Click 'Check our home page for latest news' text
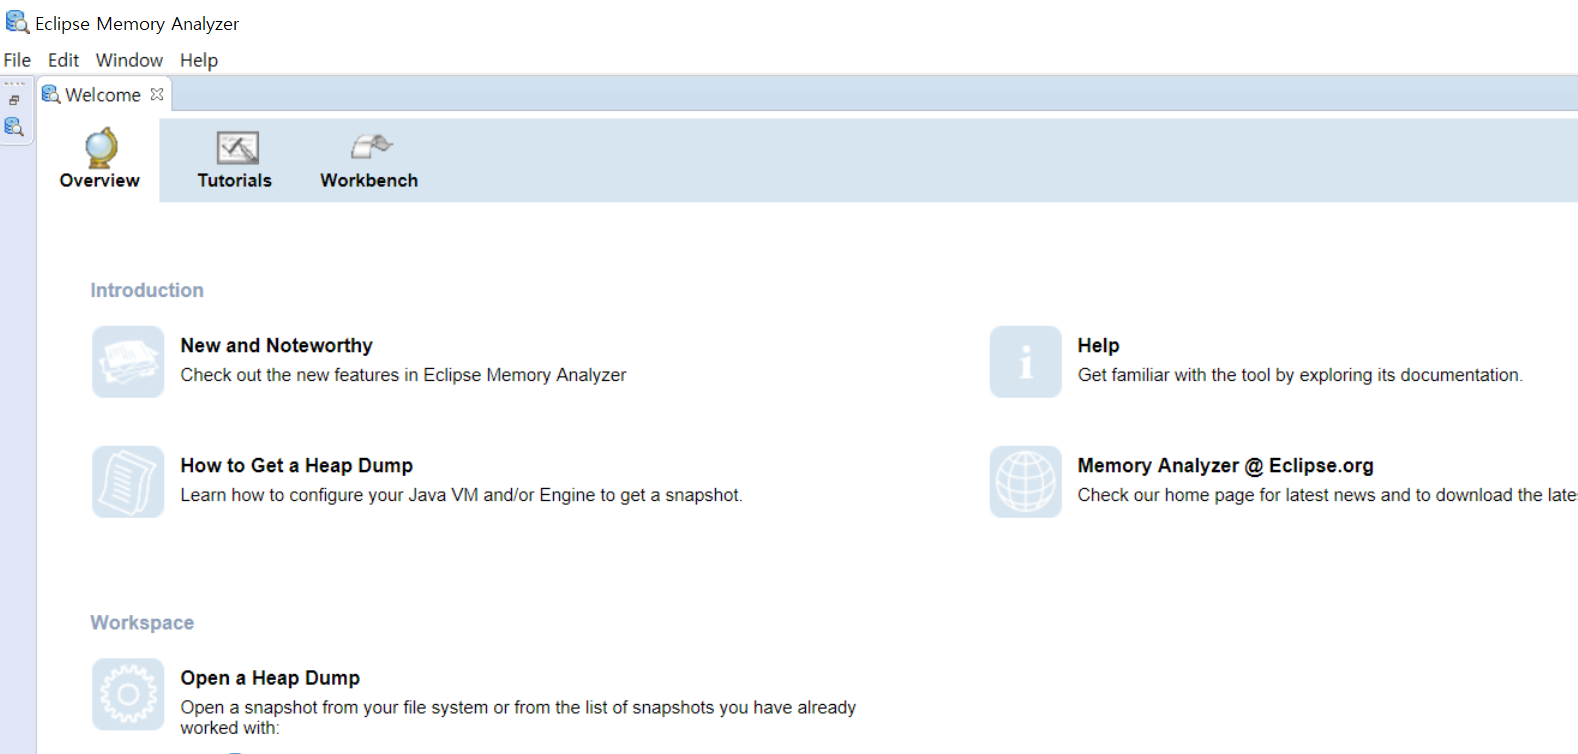This screenshot has height=754, width=1578. (1327, 495)
